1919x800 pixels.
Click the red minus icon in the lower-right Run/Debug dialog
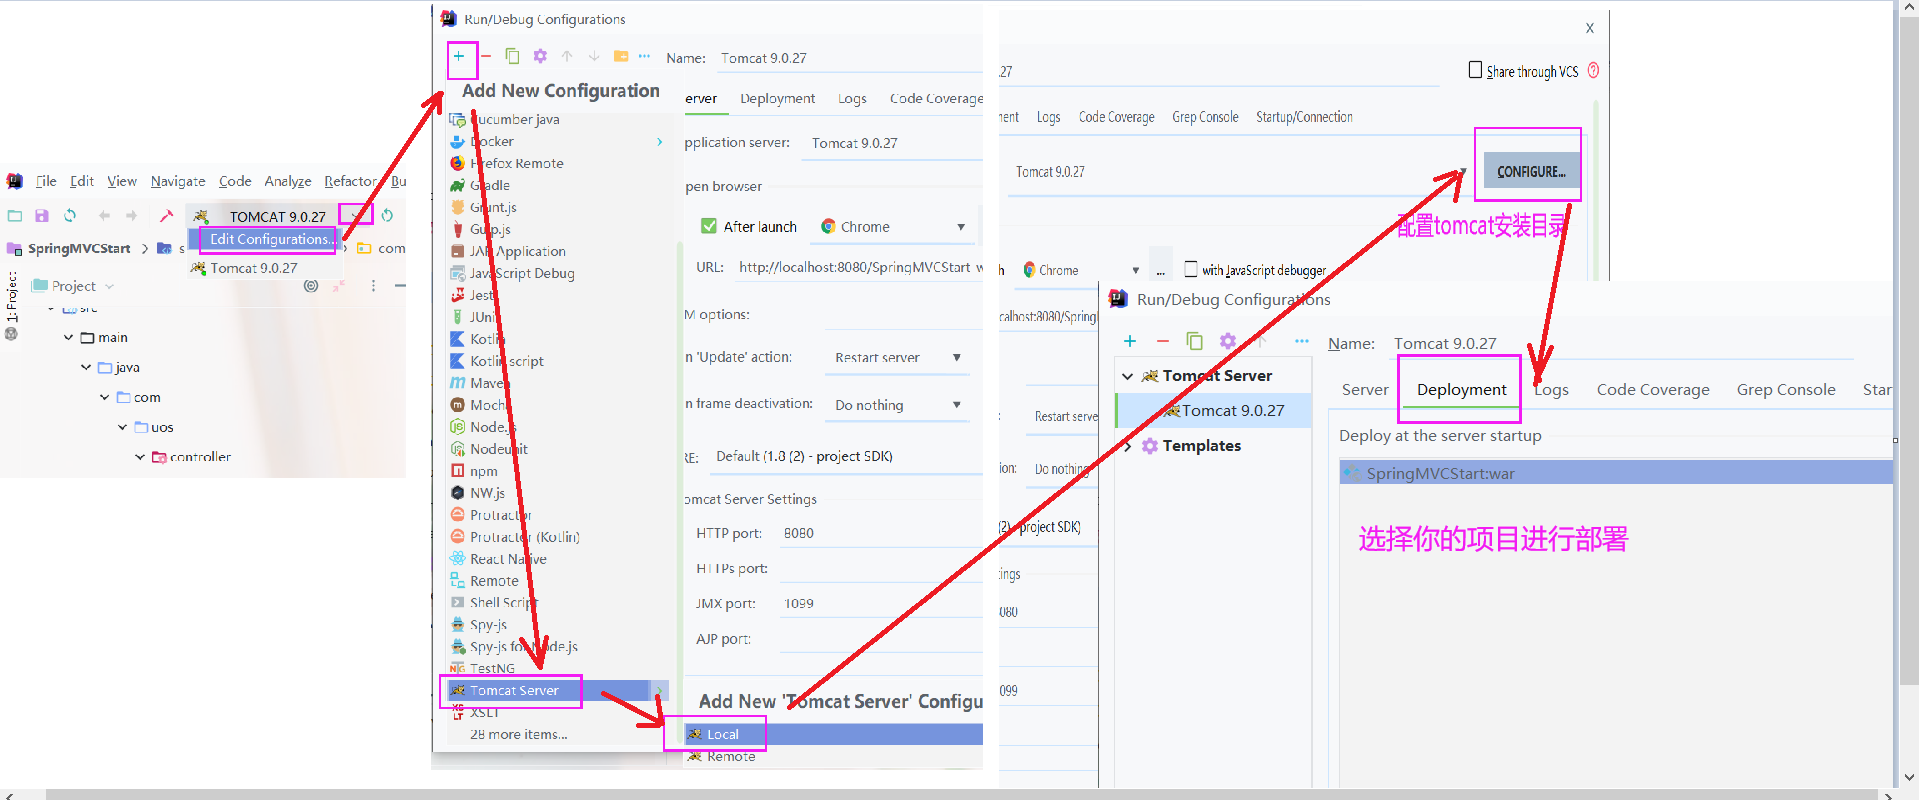click(1162, 341)
